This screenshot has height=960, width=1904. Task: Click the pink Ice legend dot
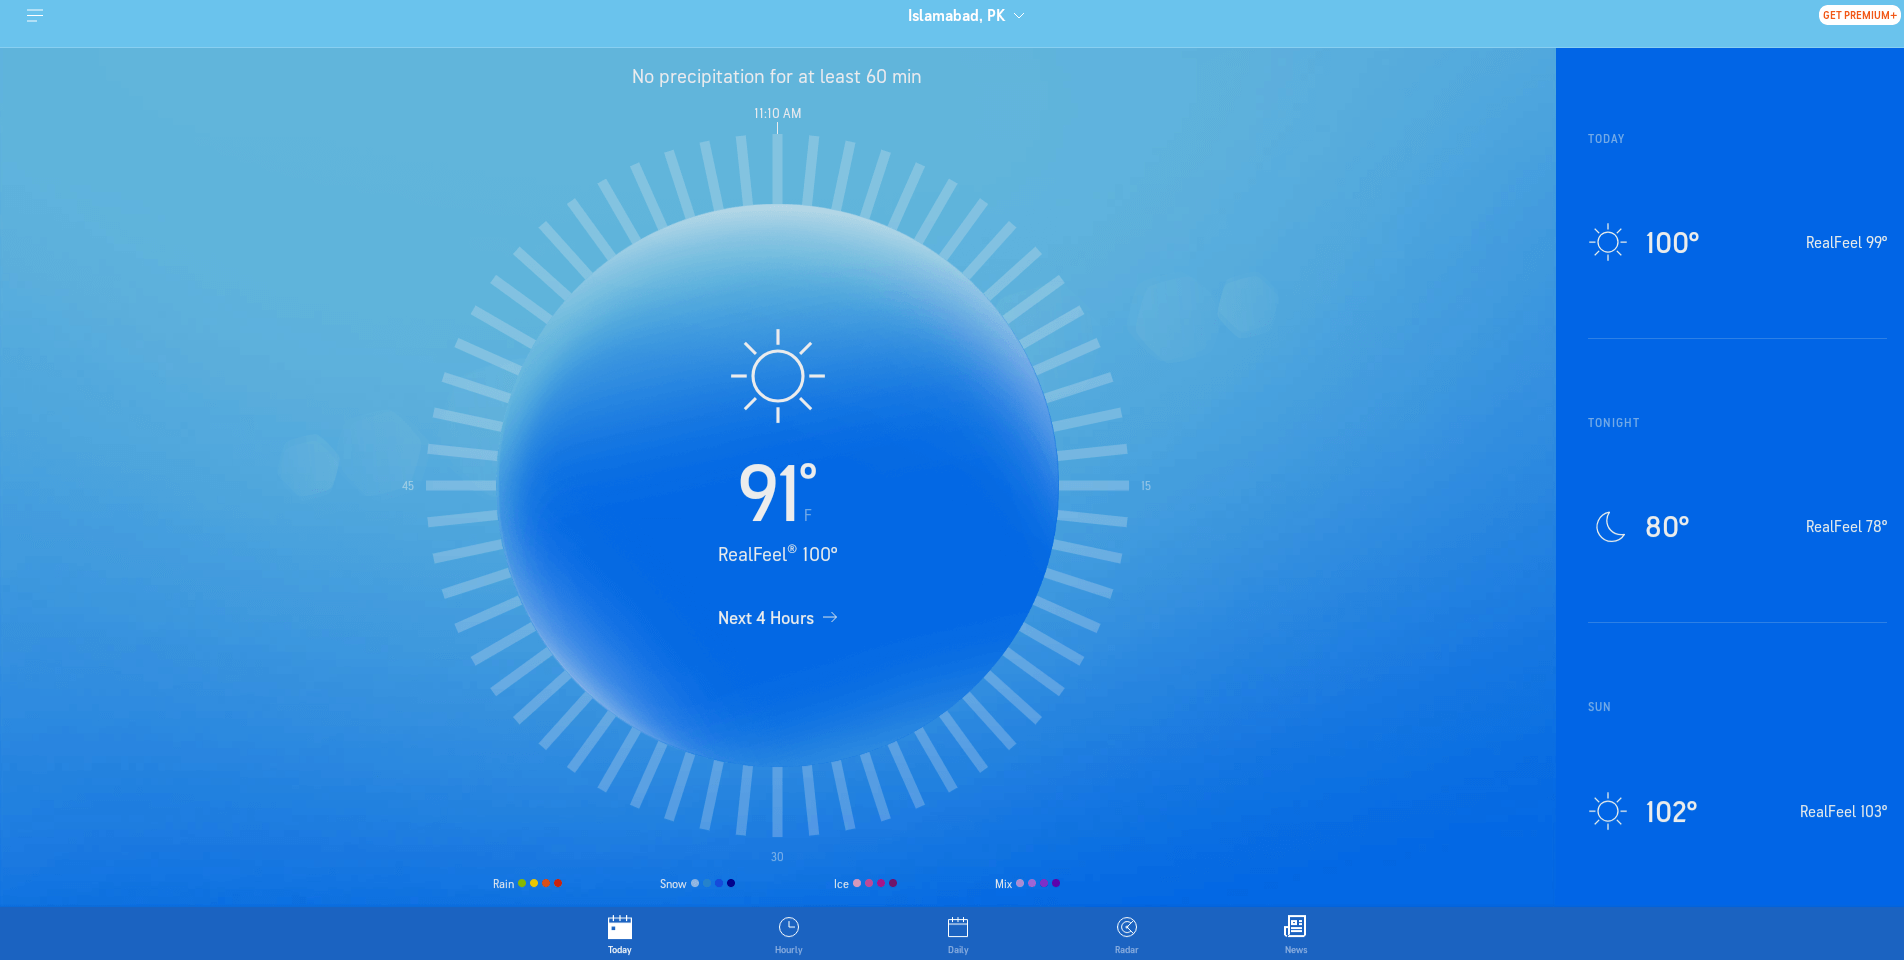857,883
